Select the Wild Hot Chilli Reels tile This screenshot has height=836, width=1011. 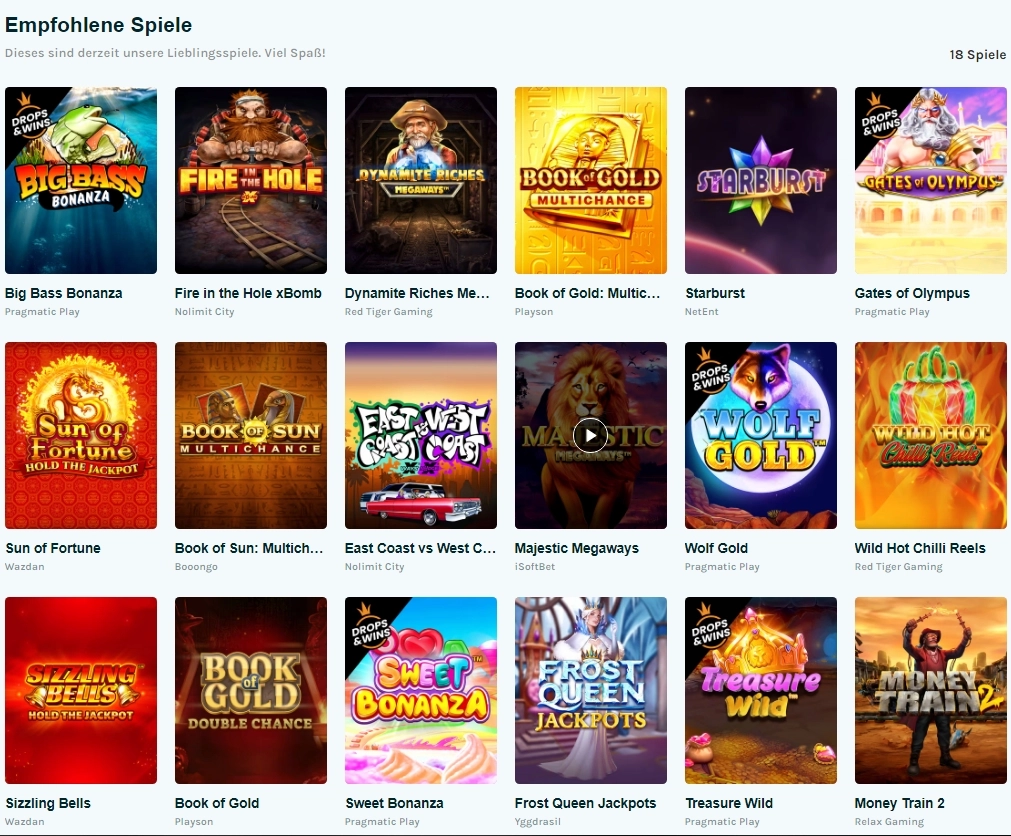pos(930,436)
